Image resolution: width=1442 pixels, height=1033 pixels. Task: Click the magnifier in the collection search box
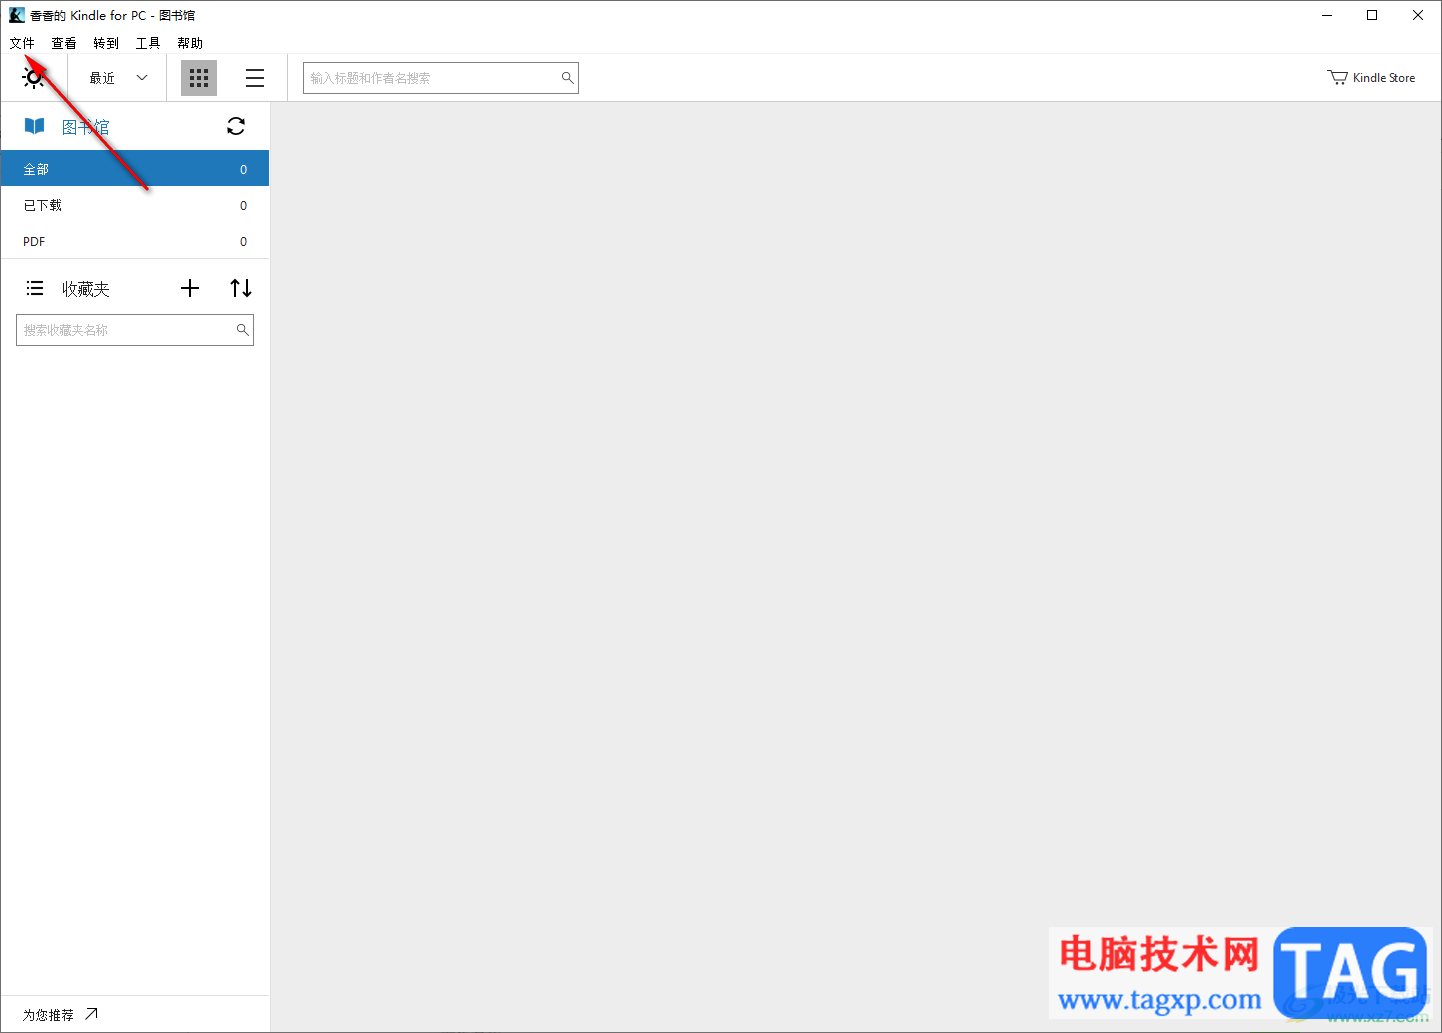point(242,329)
